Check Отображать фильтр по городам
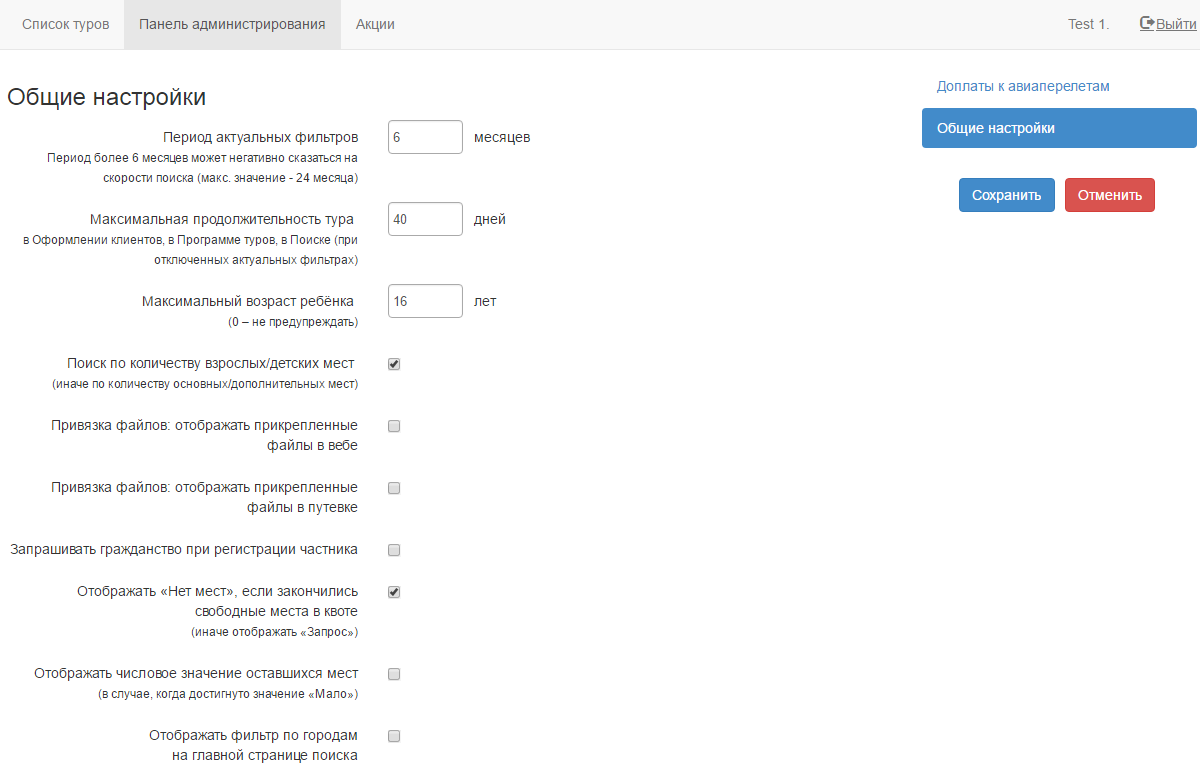Image resolution: width=1200 pixels, height=778 pixels. click(x=394, y=736)
